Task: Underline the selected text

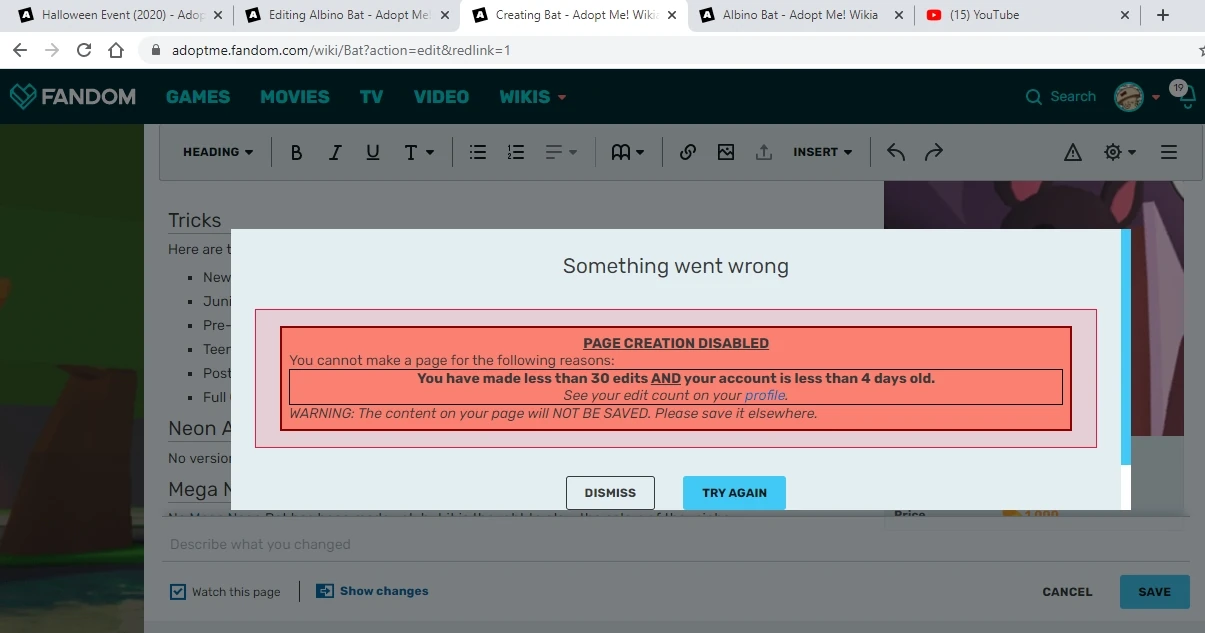Action: (x=373, y=152)
